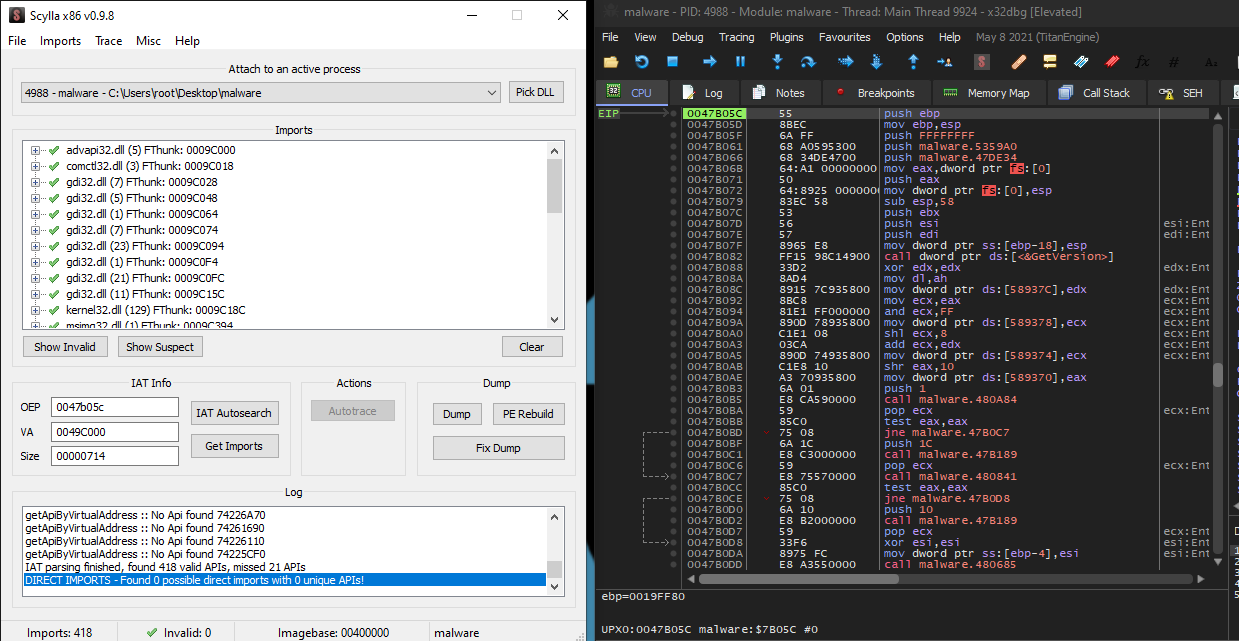Image resolution: width=1239 pixels, height=641 pixels.
Task: Toggle breakpoint dot at address 0047B0DD
Action: pyautogui.click(x=675, y=564)
